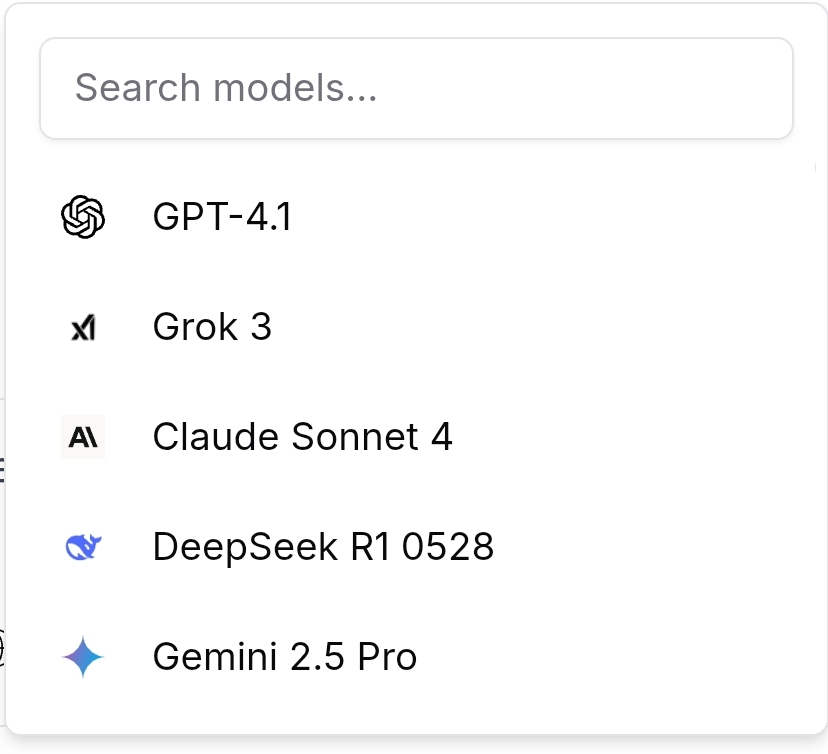Click the "Sonnet" word in the Claude entry

(355, 437)
